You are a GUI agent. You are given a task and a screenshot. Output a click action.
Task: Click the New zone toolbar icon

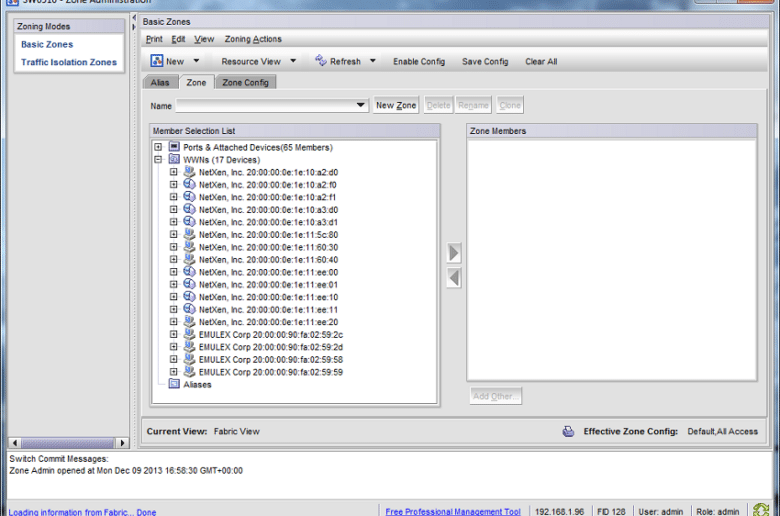coord(157,61)
